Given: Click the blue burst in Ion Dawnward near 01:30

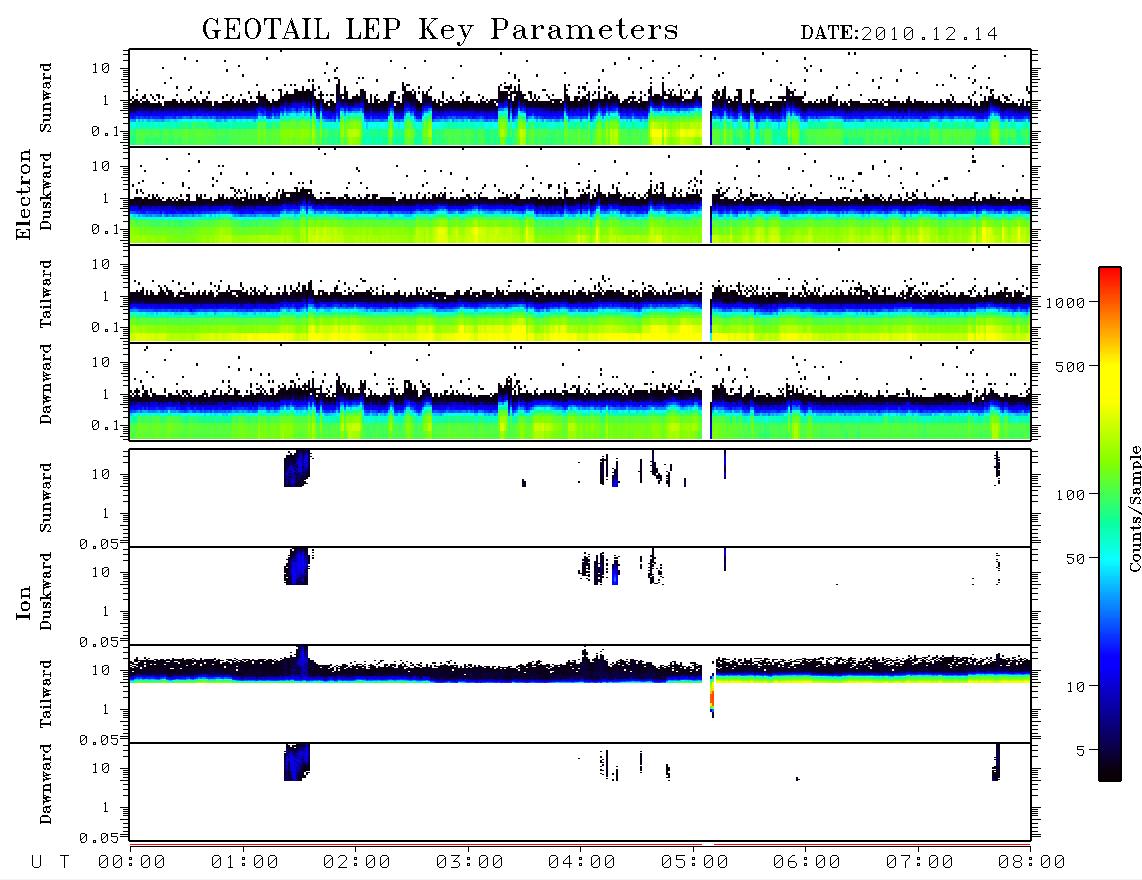Looking at the screenshot, I should click(x=296, y=762).
